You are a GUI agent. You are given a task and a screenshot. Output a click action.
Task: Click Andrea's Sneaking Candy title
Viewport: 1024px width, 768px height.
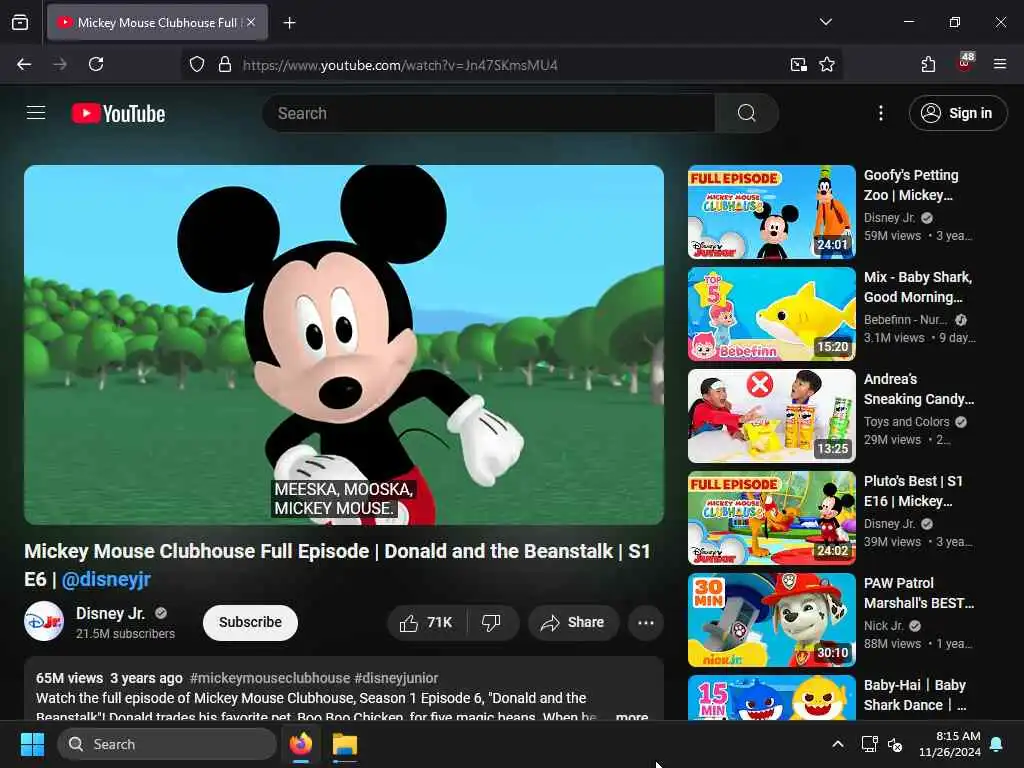point(918,389)
